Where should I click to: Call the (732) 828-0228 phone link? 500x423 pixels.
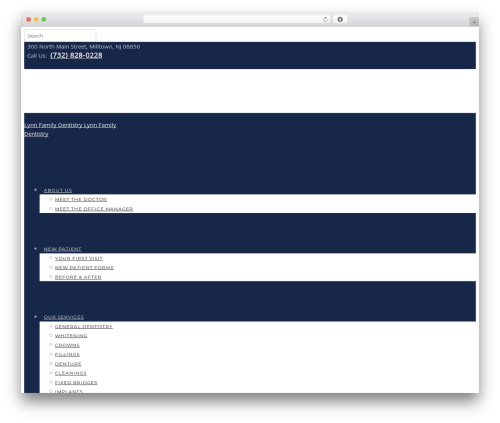click(76, 55)
